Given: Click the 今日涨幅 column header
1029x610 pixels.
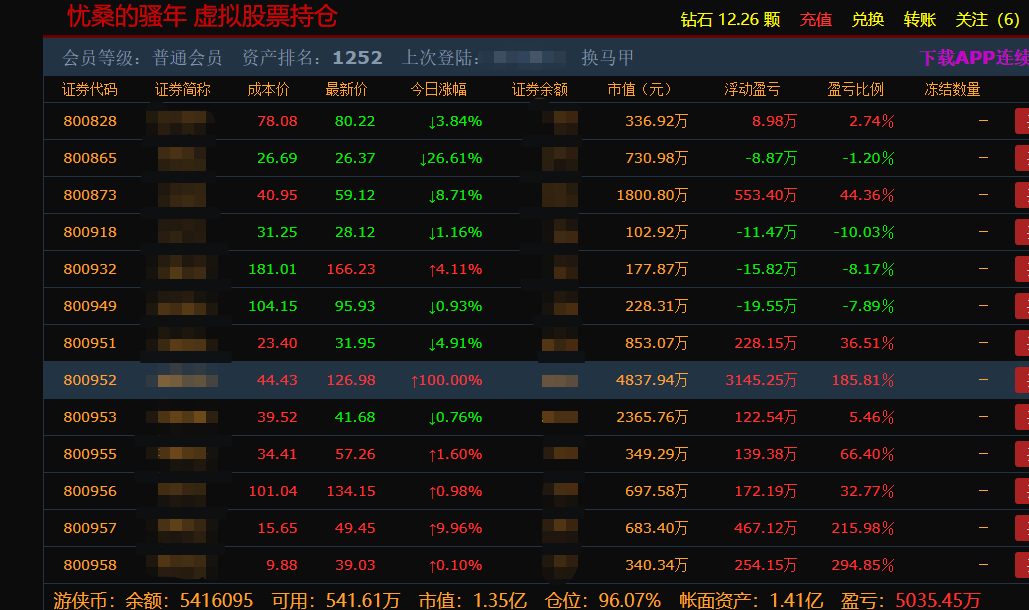Looking at the screenshot, I should [438, 89].
